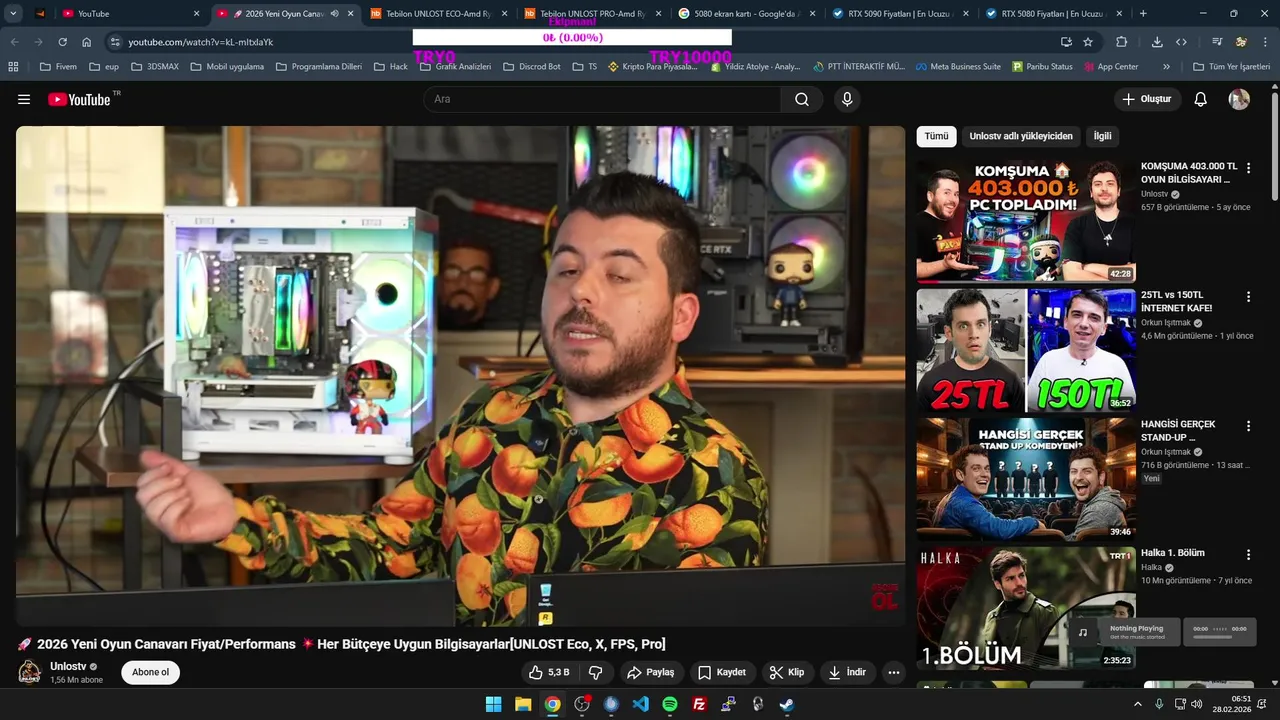Show hidden system tray icons
The width and height of the screenshot is (1280, 720).
click(x=1137, y=704)
